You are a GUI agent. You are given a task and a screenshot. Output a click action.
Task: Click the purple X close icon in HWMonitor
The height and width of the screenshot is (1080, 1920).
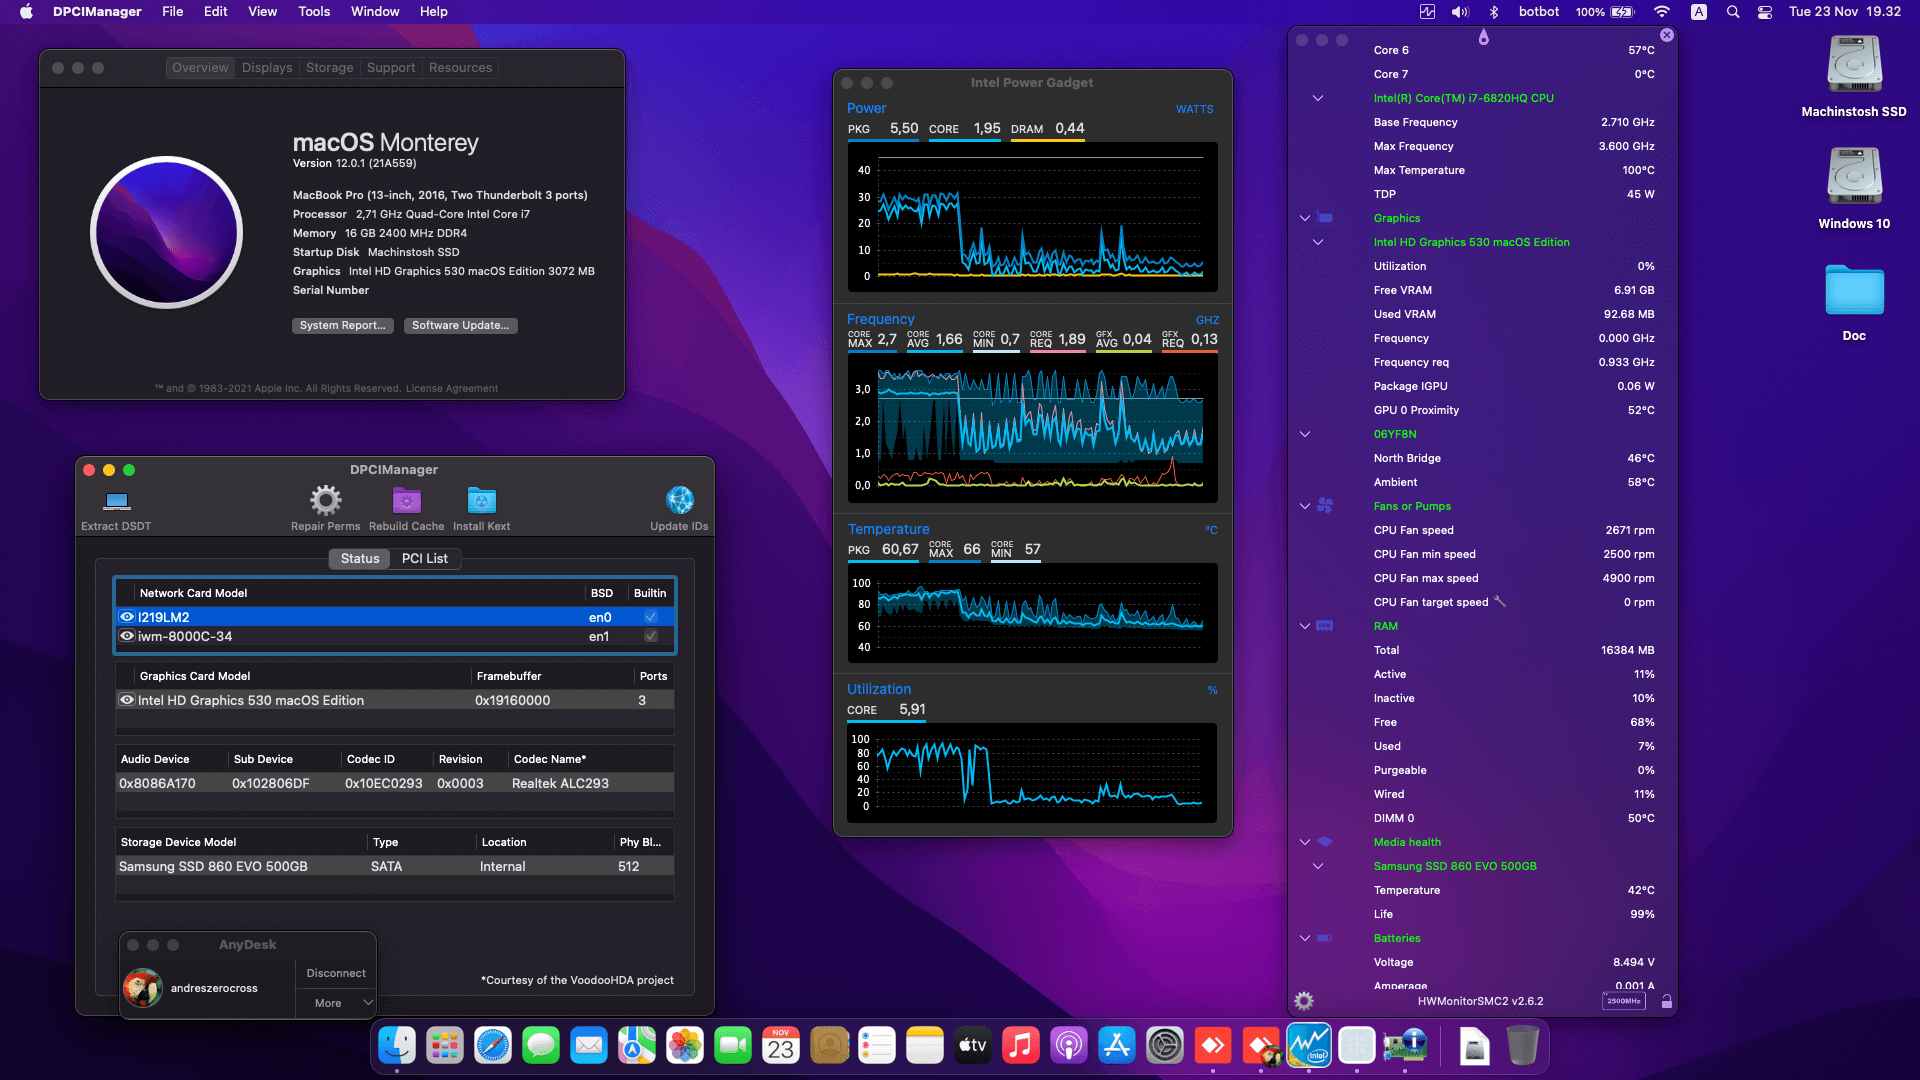[1667, 35]
